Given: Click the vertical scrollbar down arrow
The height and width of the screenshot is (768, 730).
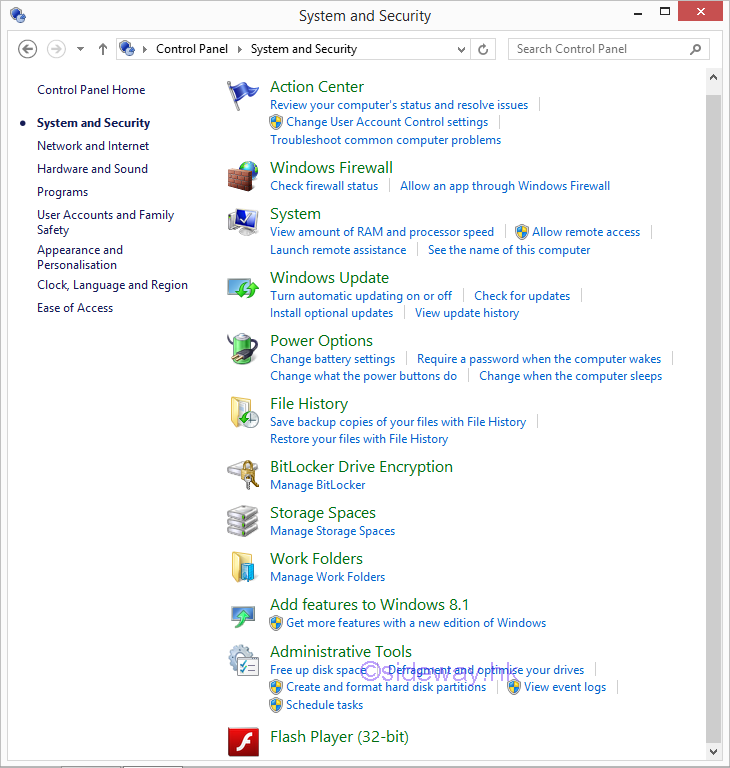Looking at the screenshot, I should 713,750.
